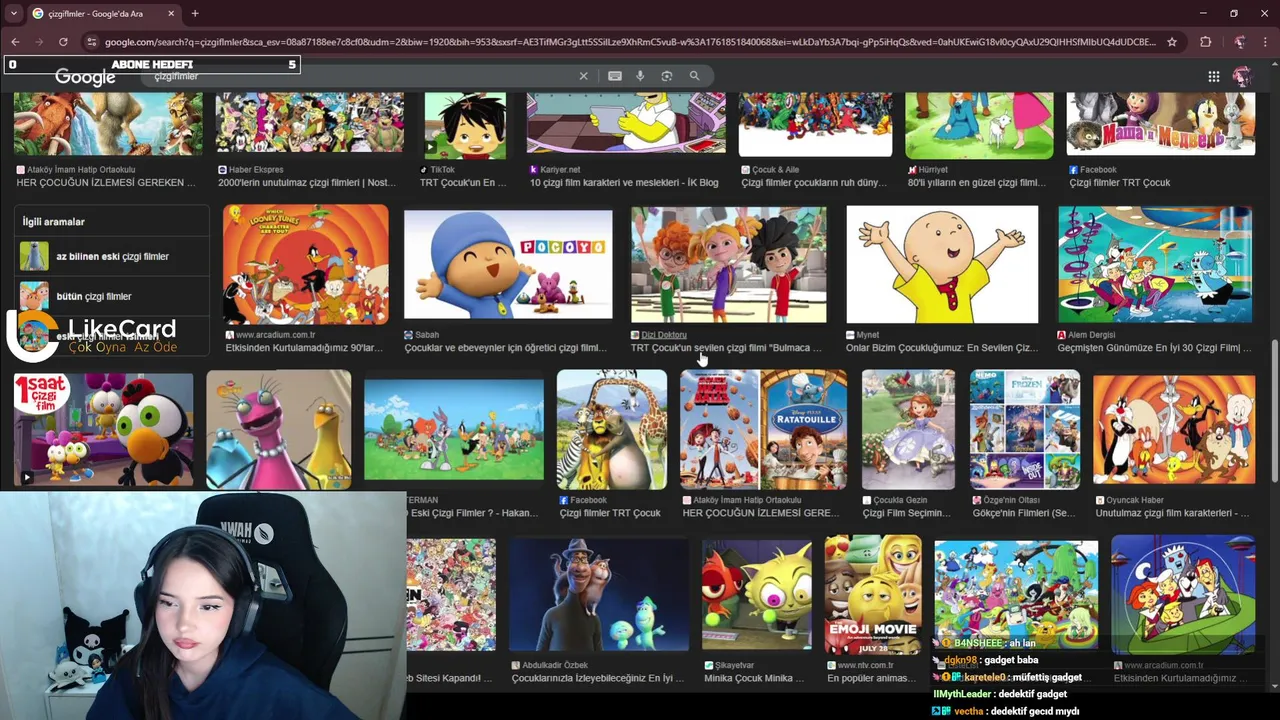
Task: Open the pink insect cartoon thumbnail
Action: [279, 429]
